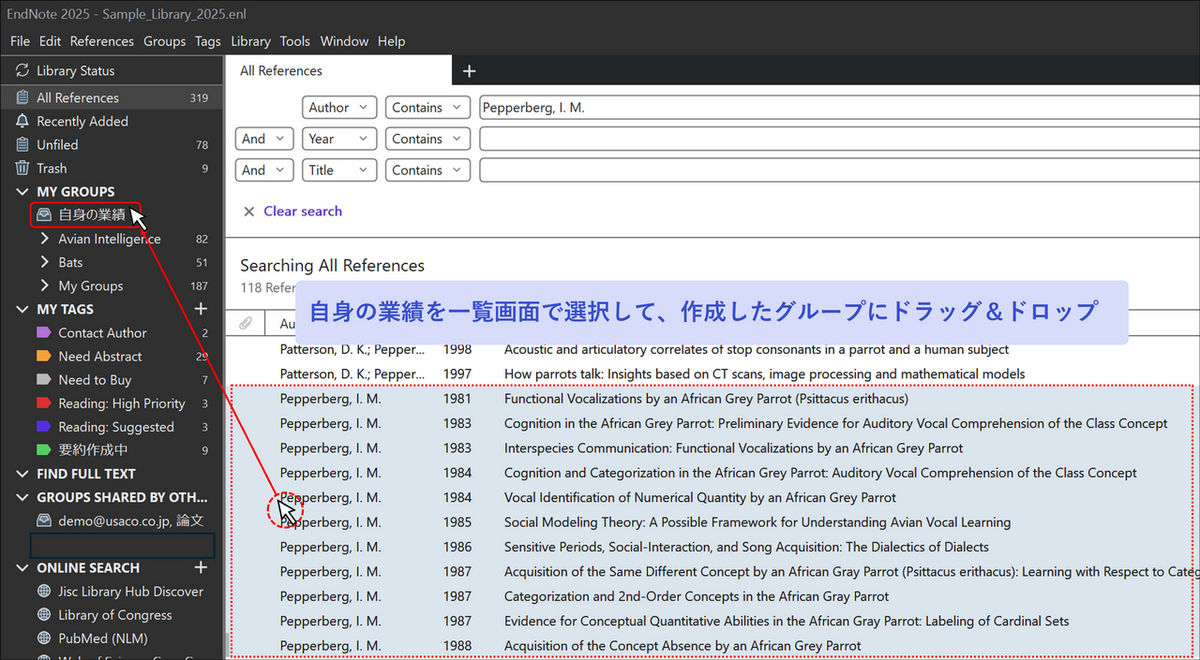Viewport: 1200px width, 660px height.
Task: Add online search with plus icon
Action: click(x=200, y=567)
